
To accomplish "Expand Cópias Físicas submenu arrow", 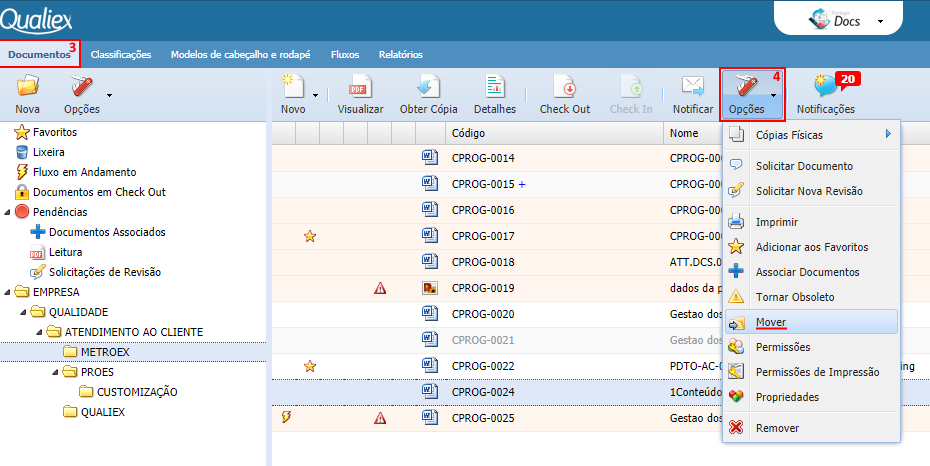I will (x=888, y=134).
